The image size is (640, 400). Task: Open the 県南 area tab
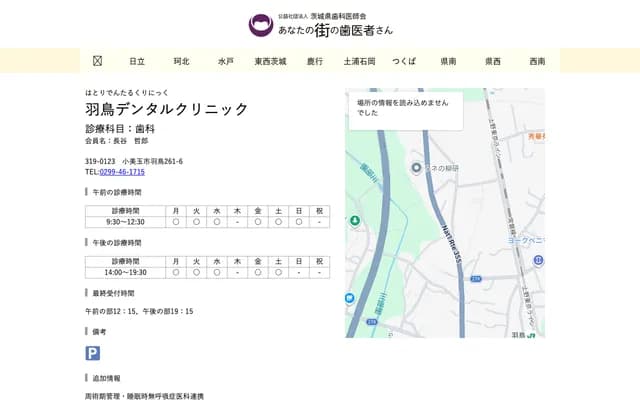coord(448,61)
